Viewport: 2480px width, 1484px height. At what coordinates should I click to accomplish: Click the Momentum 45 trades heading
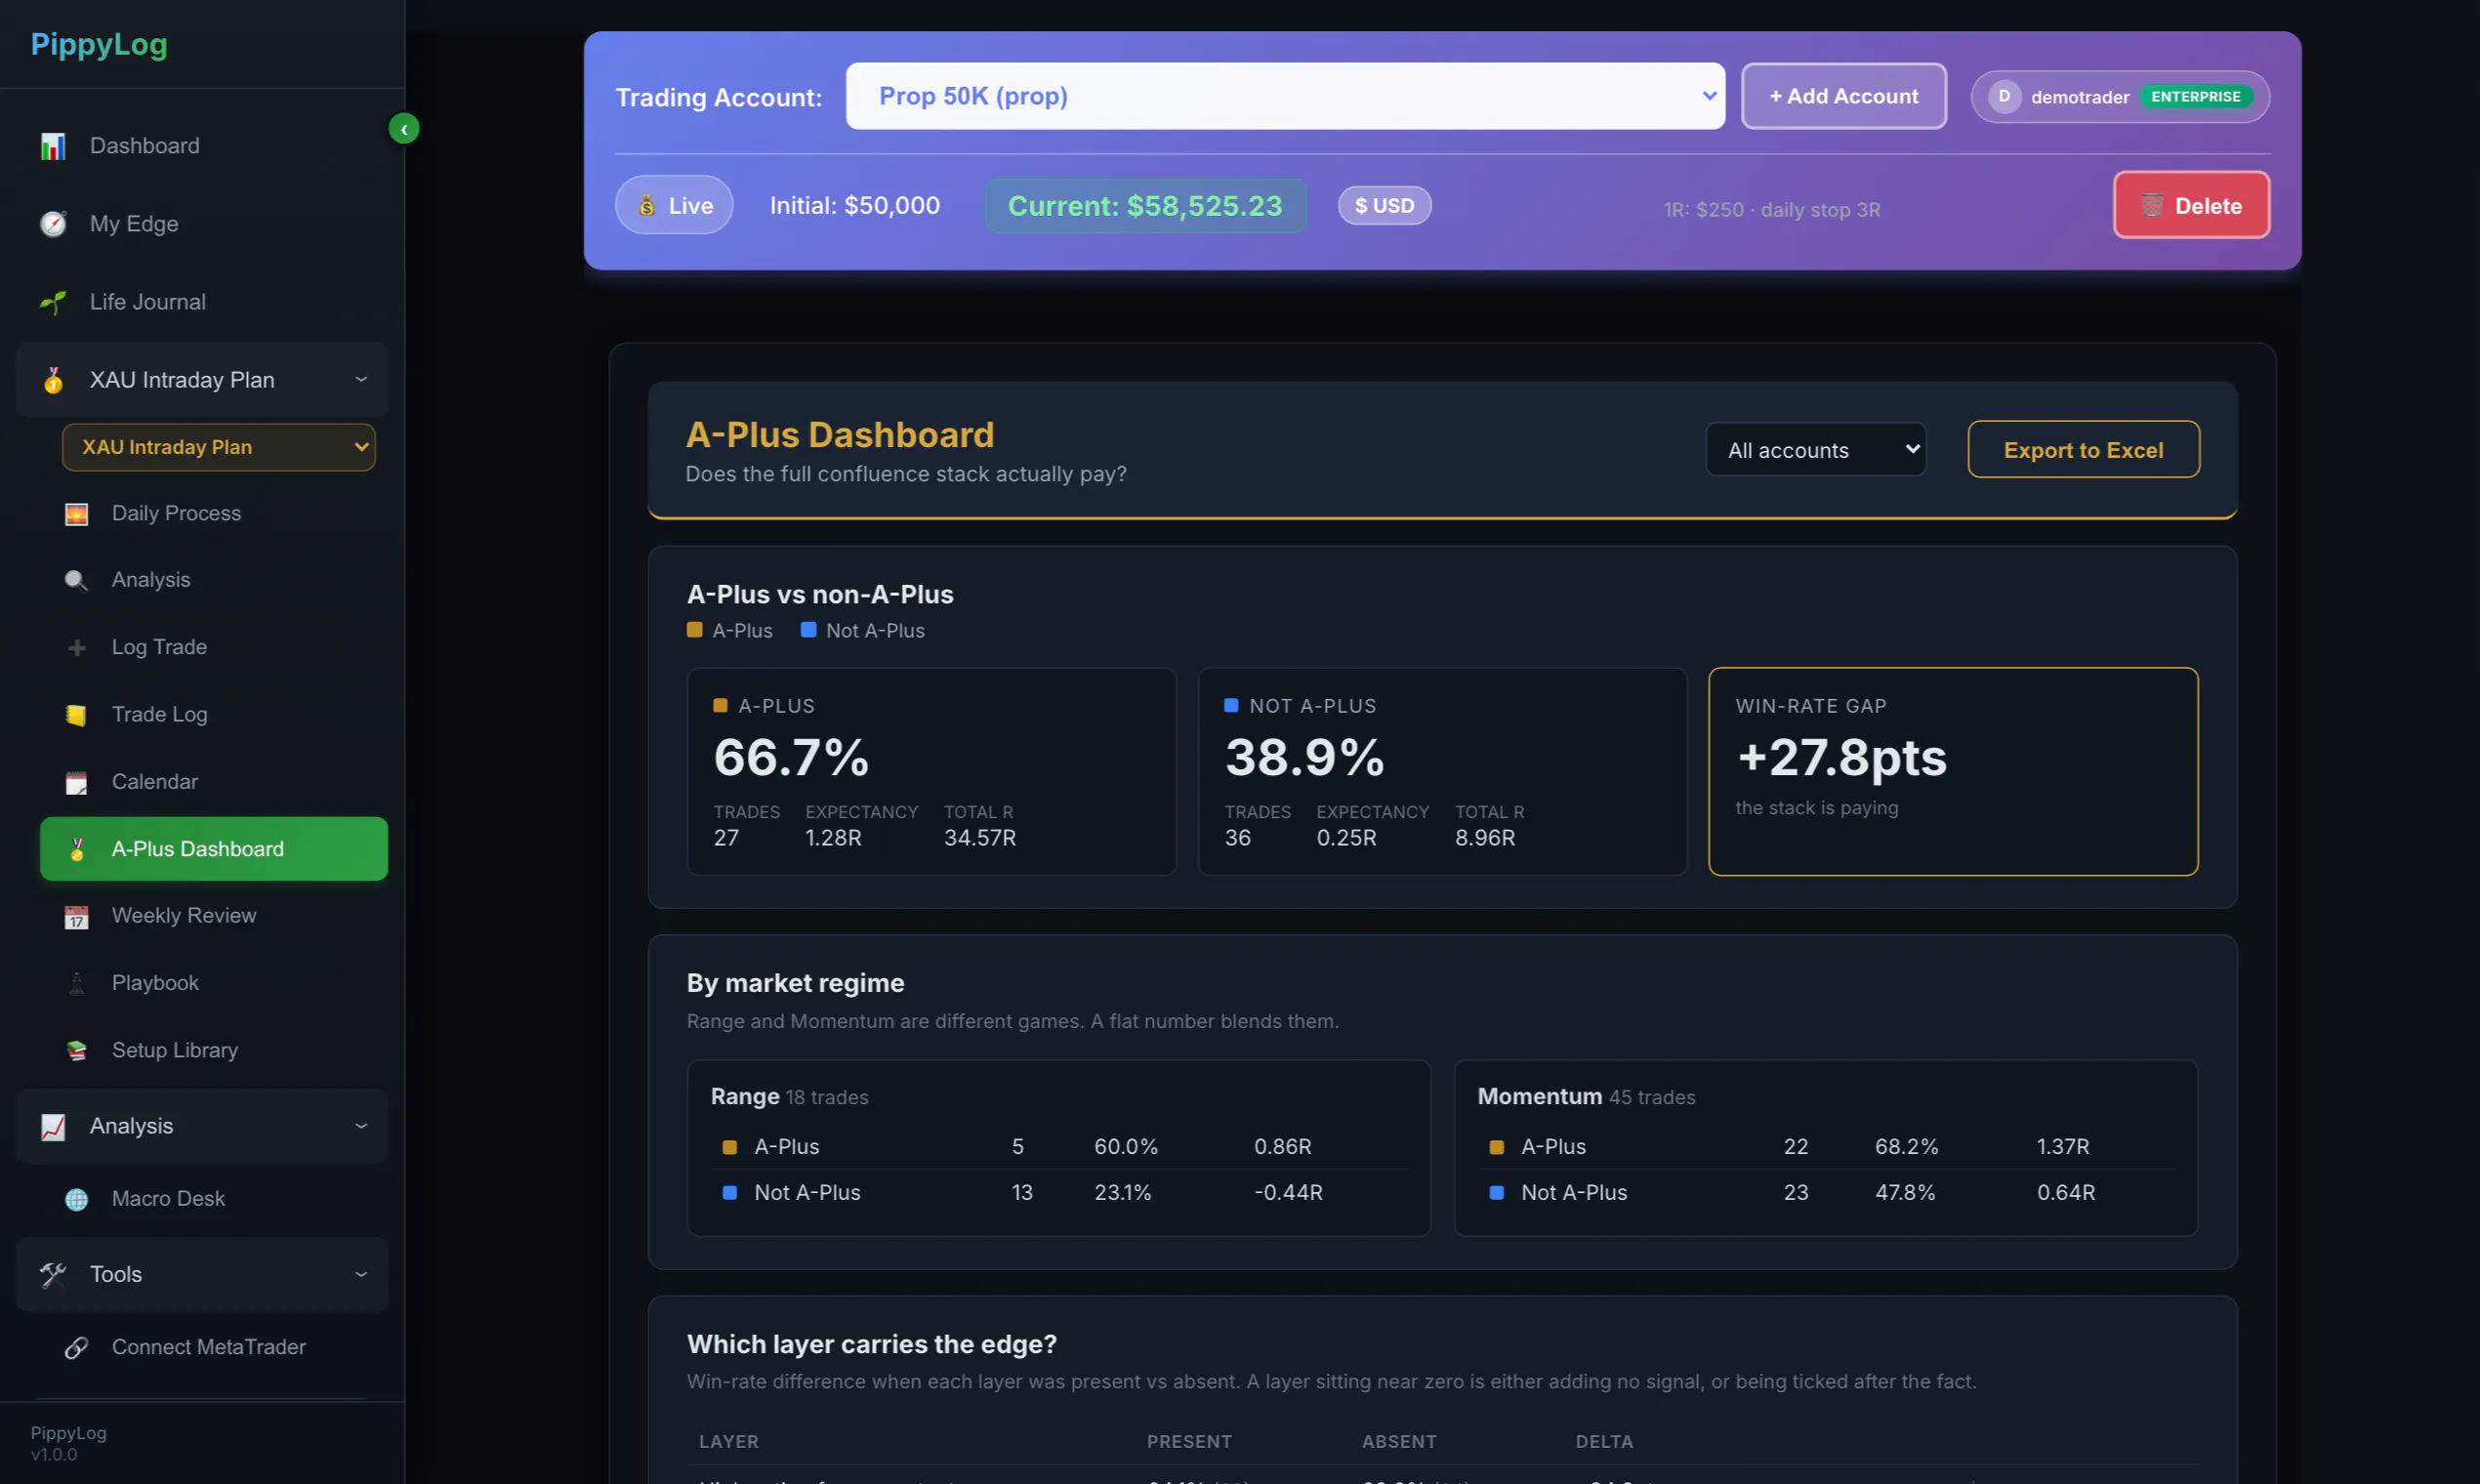[x=1587, y=1097]
